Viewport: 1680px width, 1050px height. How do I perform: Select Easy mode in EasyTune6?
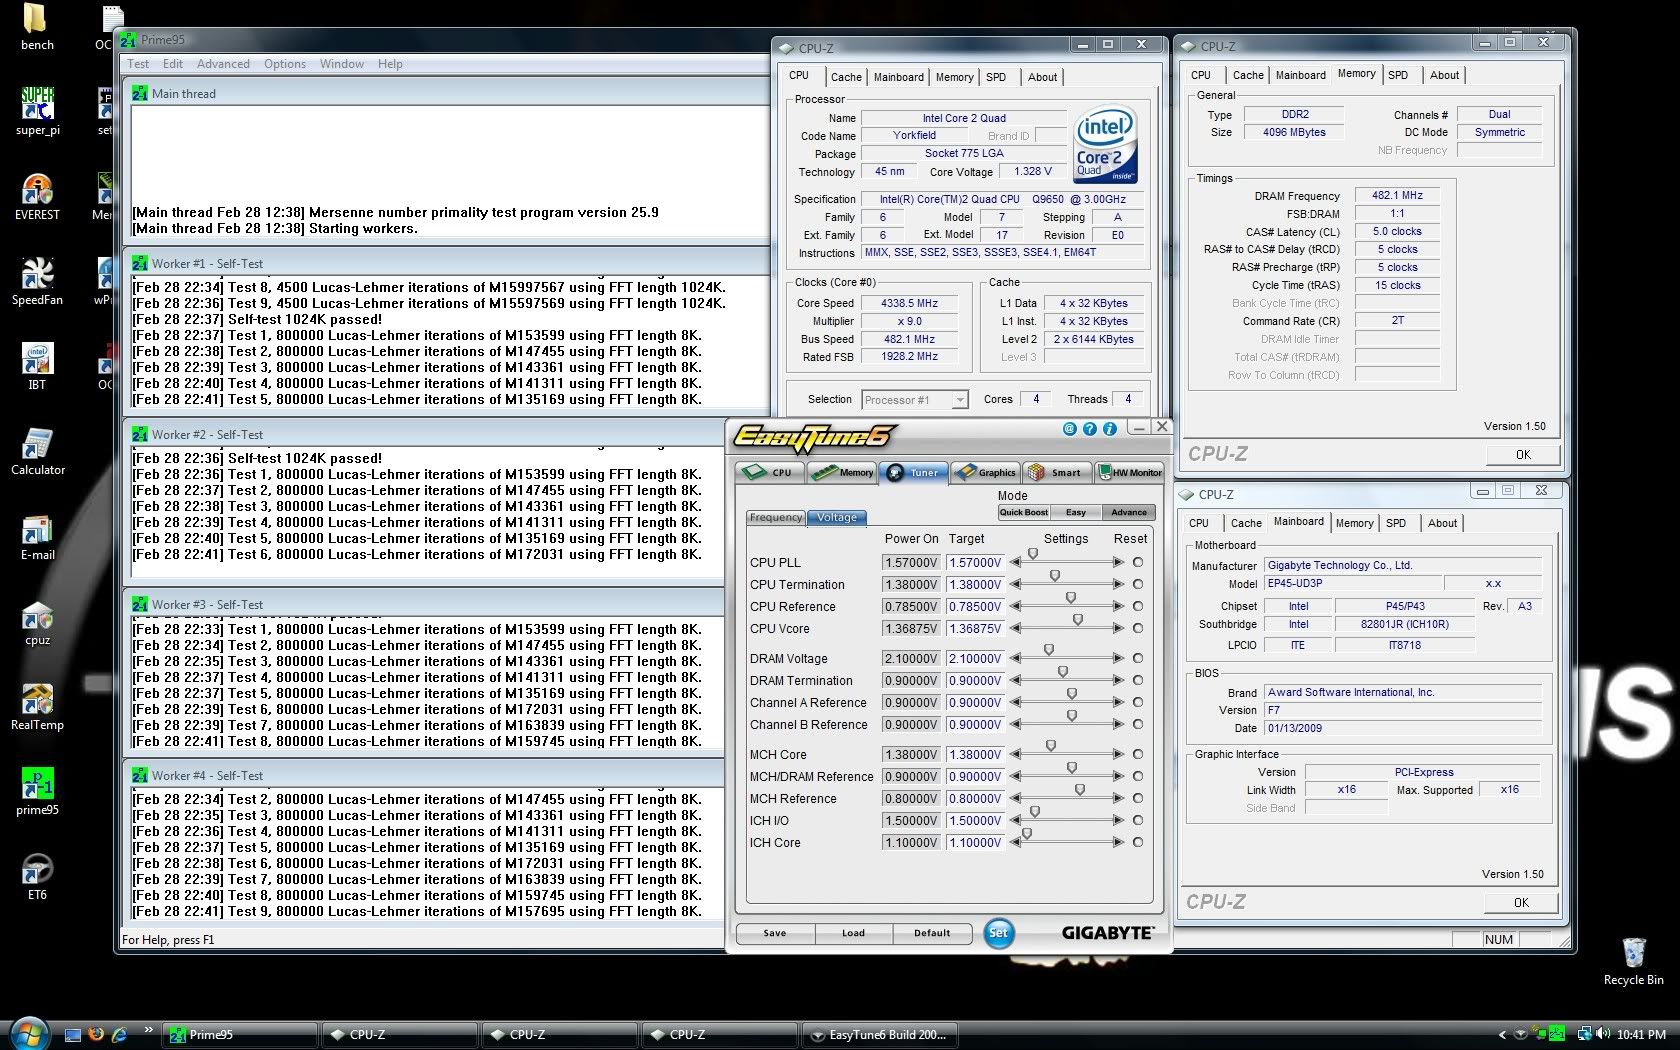[x=1075, y=512]
